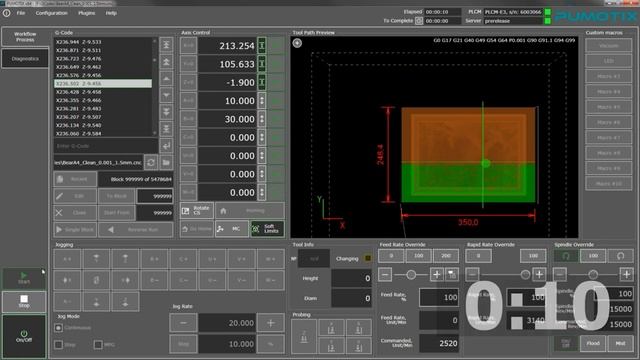Jog X- with the left arrow icon
The width and height of the screenshot is (640, 360).
(67, 280)
